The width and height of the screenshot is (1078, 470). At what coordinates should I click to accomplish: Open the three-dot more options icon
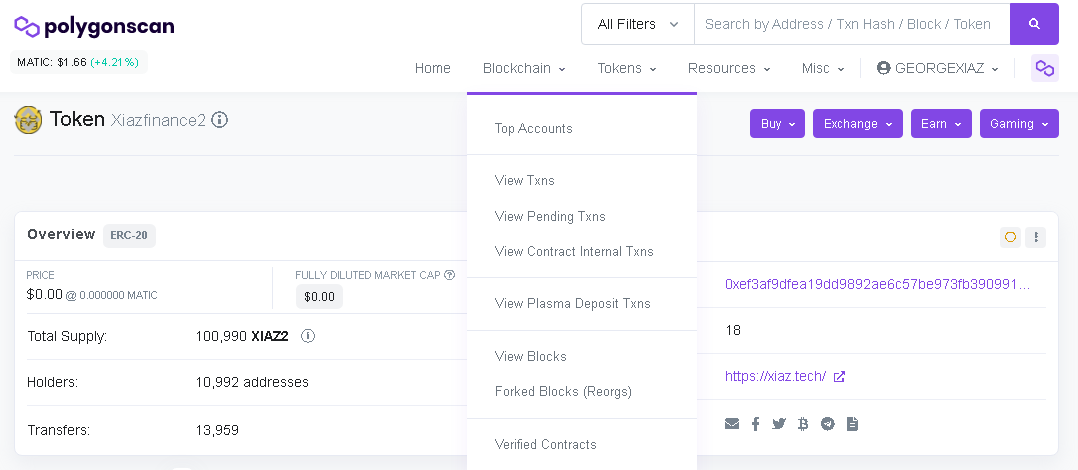pos(1036,237)
